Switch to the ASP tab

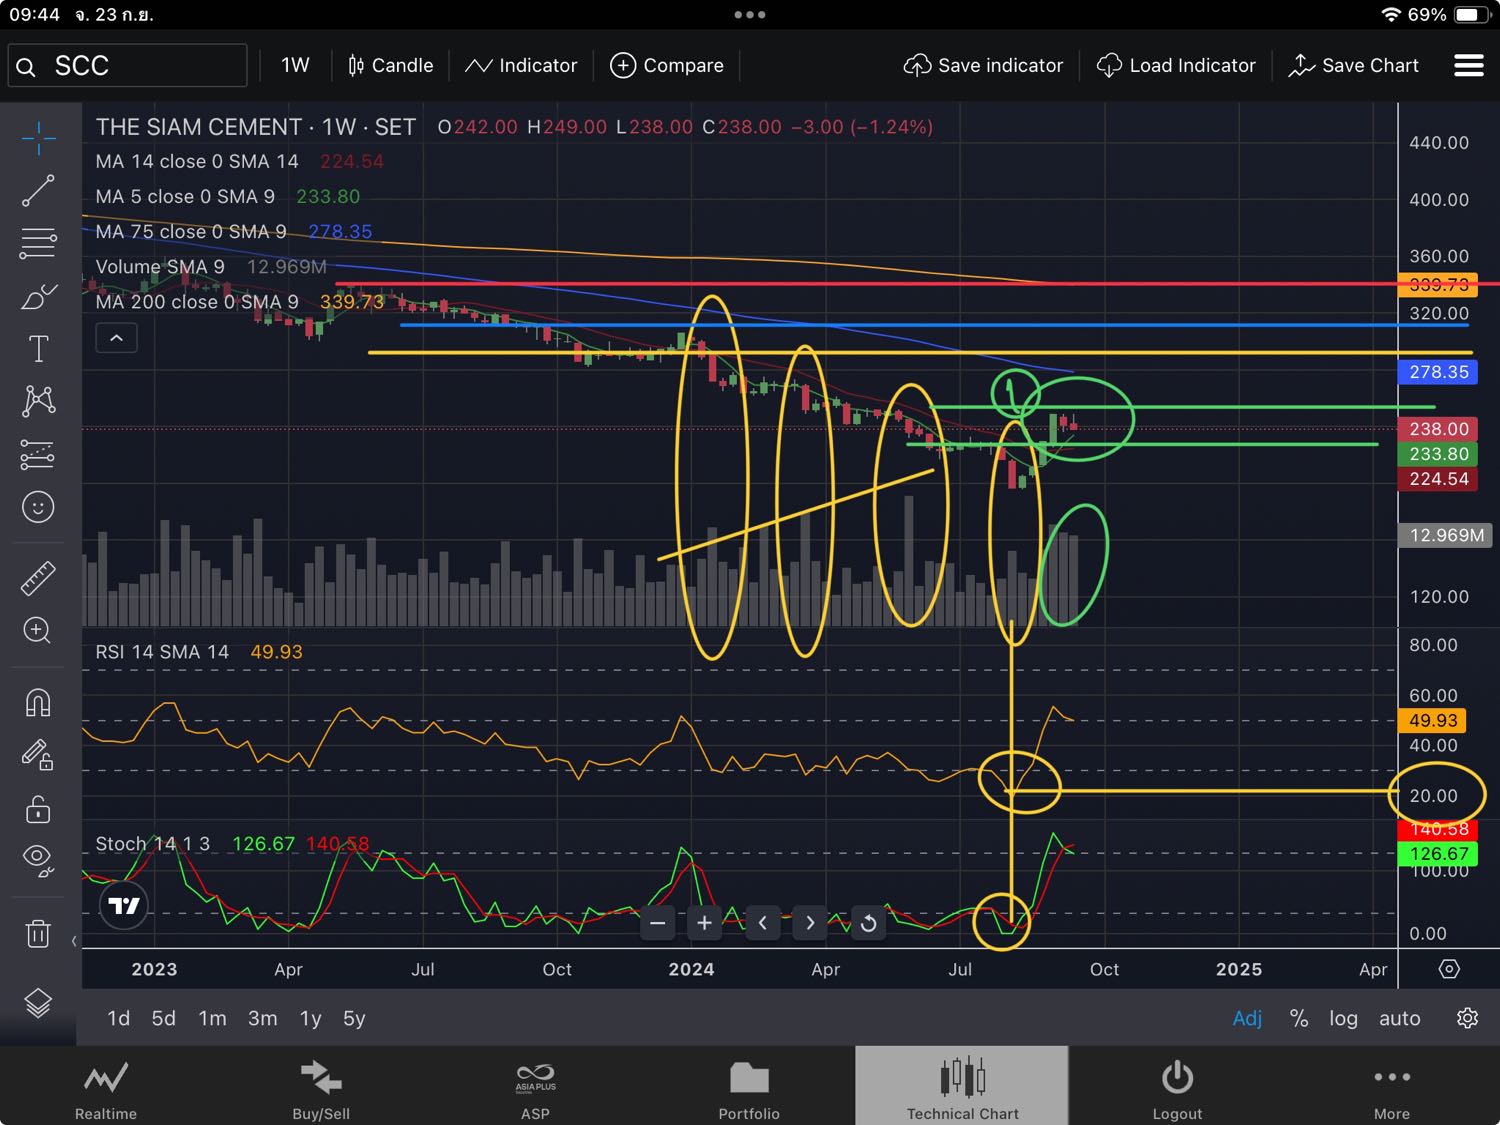[535, 1088]
